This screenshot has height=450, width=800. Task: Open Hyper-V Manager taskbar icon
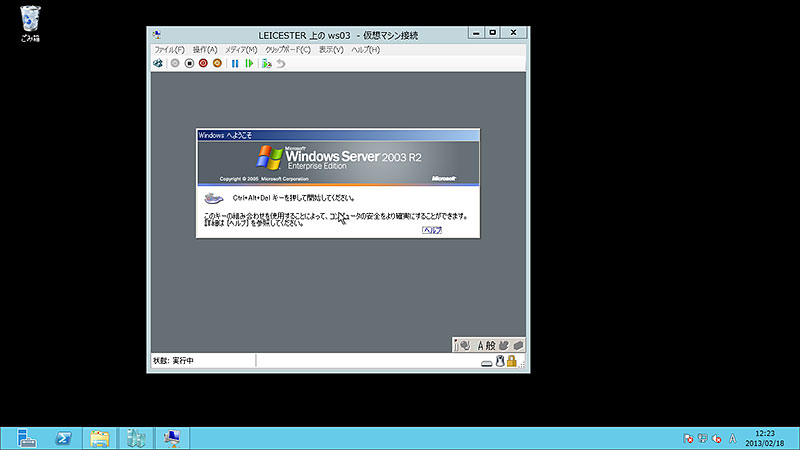pyautogui.click(x=136, y=438)
